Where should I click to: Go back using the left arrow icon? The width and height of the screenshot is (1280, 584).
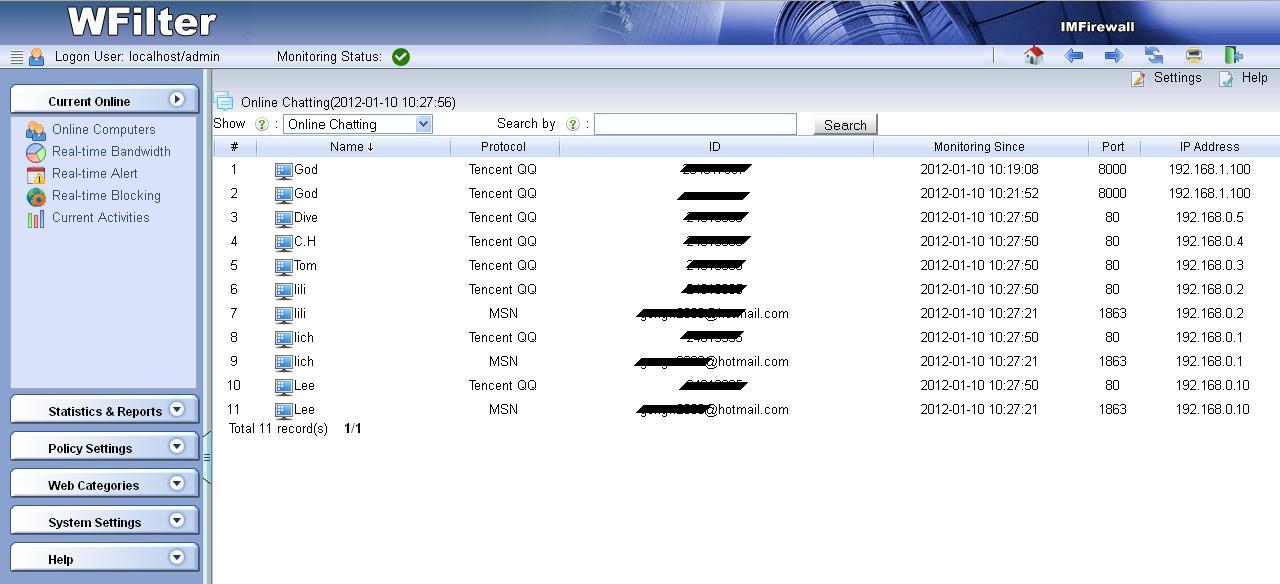click(x=1074, y=56)
